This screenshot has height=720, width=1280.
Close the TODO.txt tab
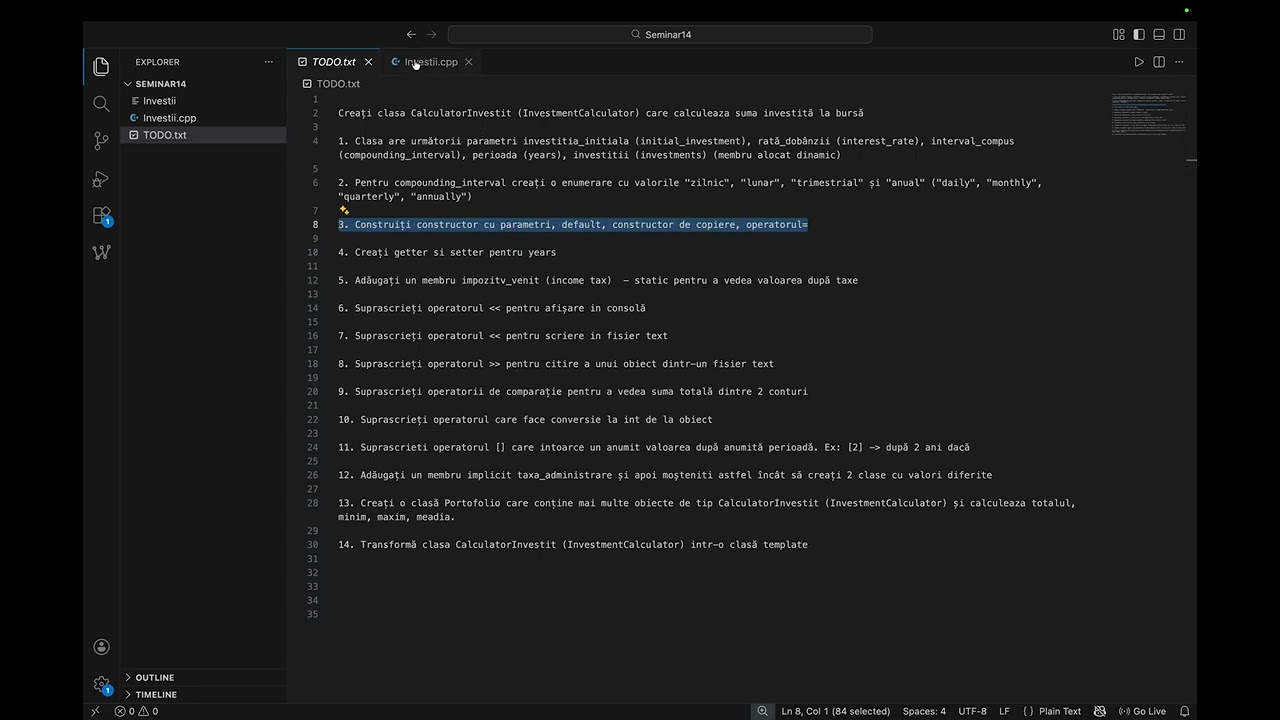(368, 62)
